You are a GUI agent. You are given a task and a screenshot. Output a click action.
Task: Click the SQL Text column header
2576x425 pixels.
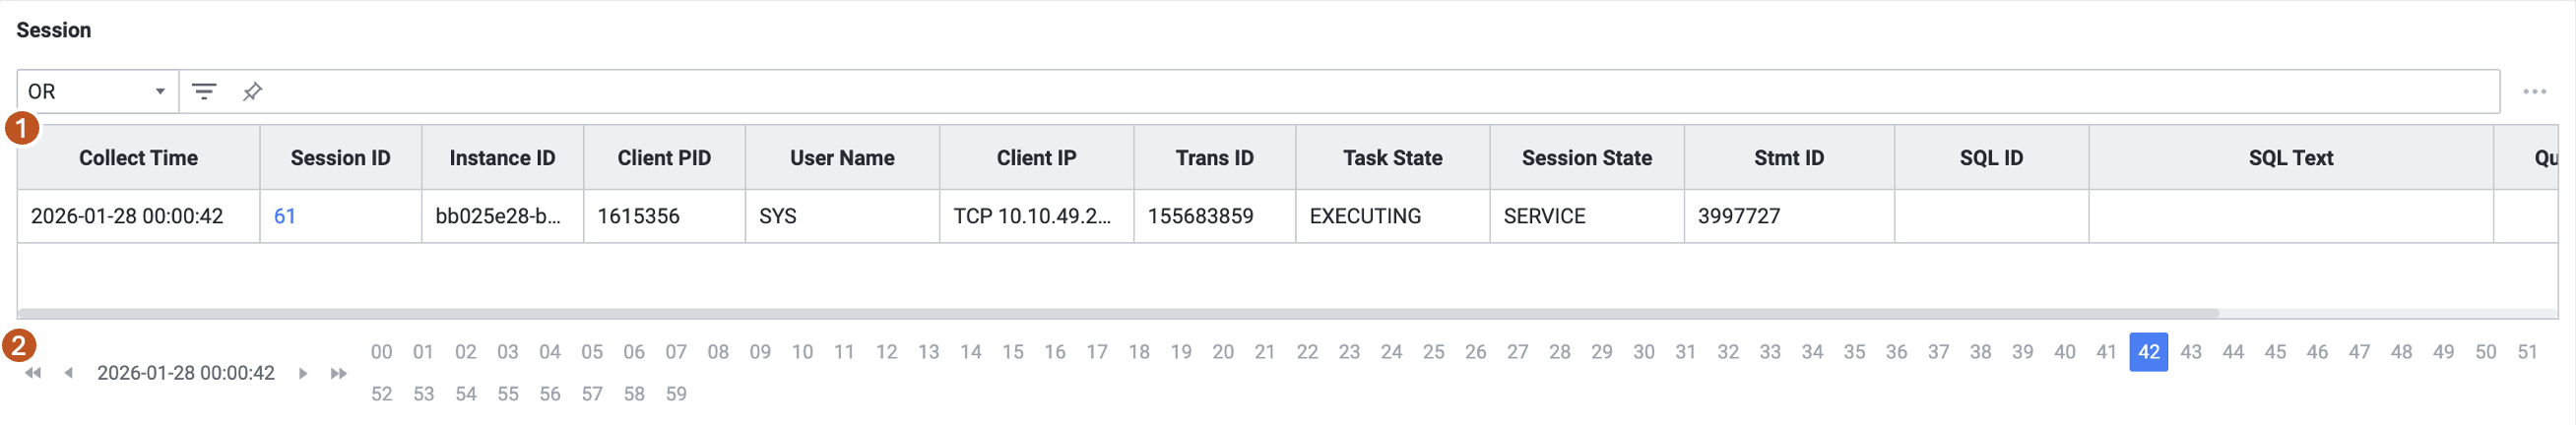pyautogui.click(x=2290, y=158)
